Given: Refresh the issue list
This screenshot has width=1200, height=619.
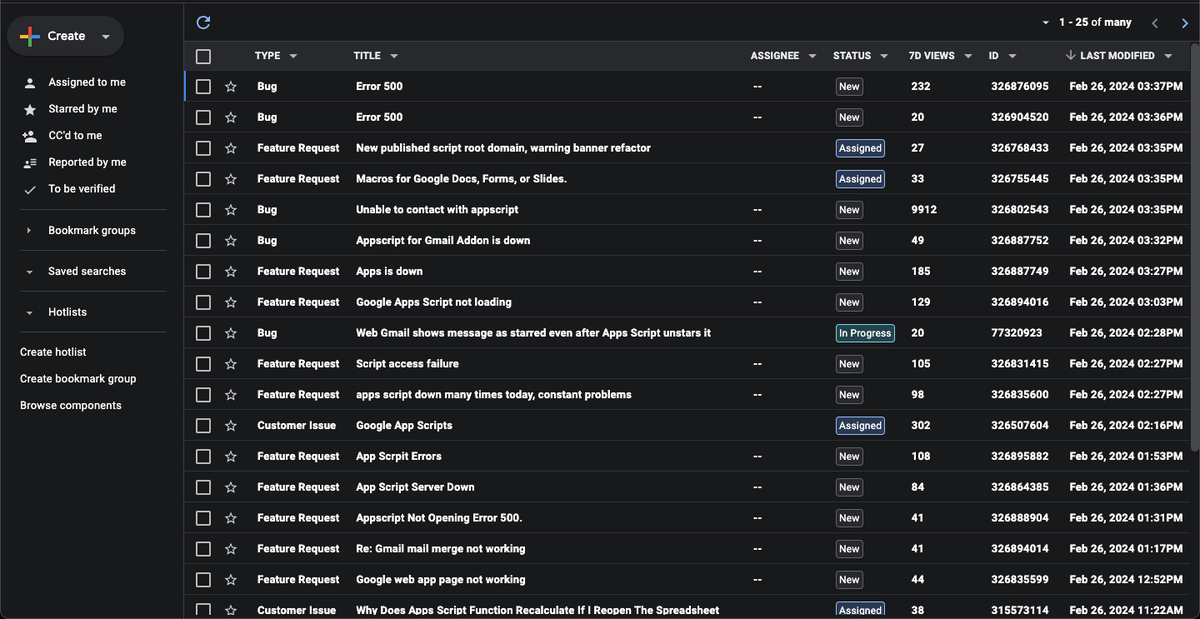Looking at the screenshot, I should [204, 22].
